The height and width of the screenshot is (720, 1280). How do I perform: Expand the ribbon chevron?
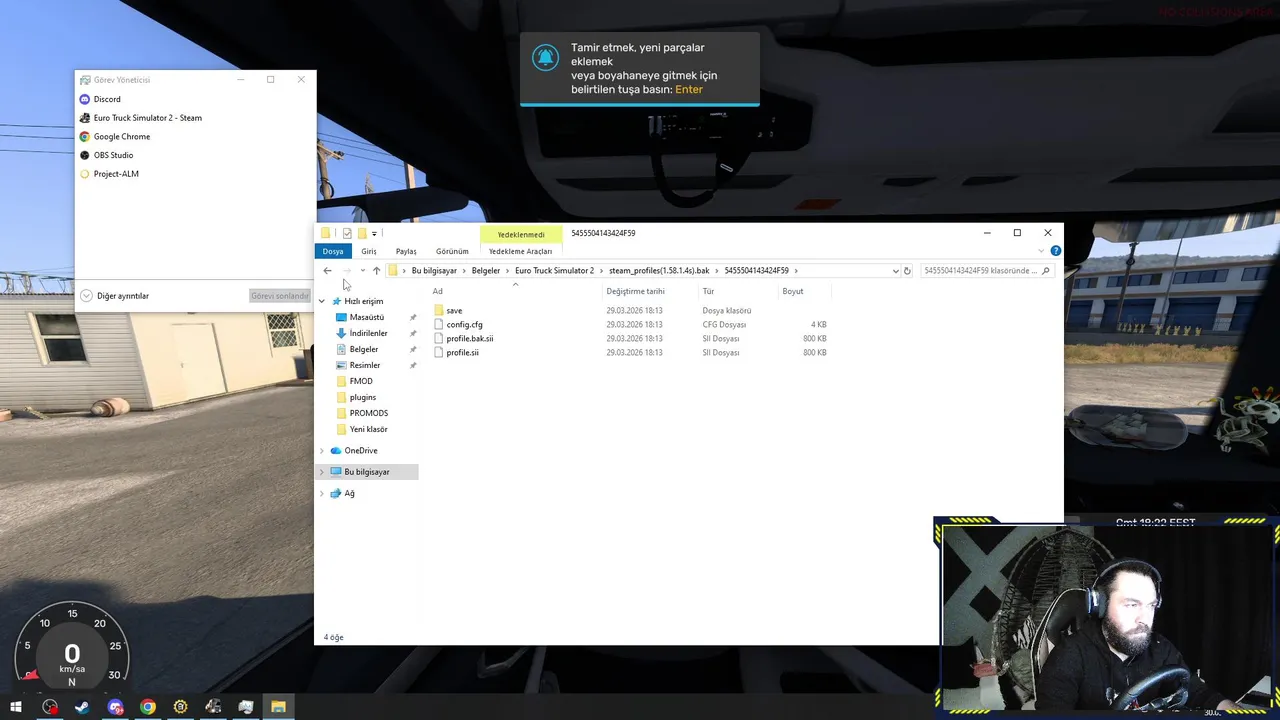coord(1041,251)
